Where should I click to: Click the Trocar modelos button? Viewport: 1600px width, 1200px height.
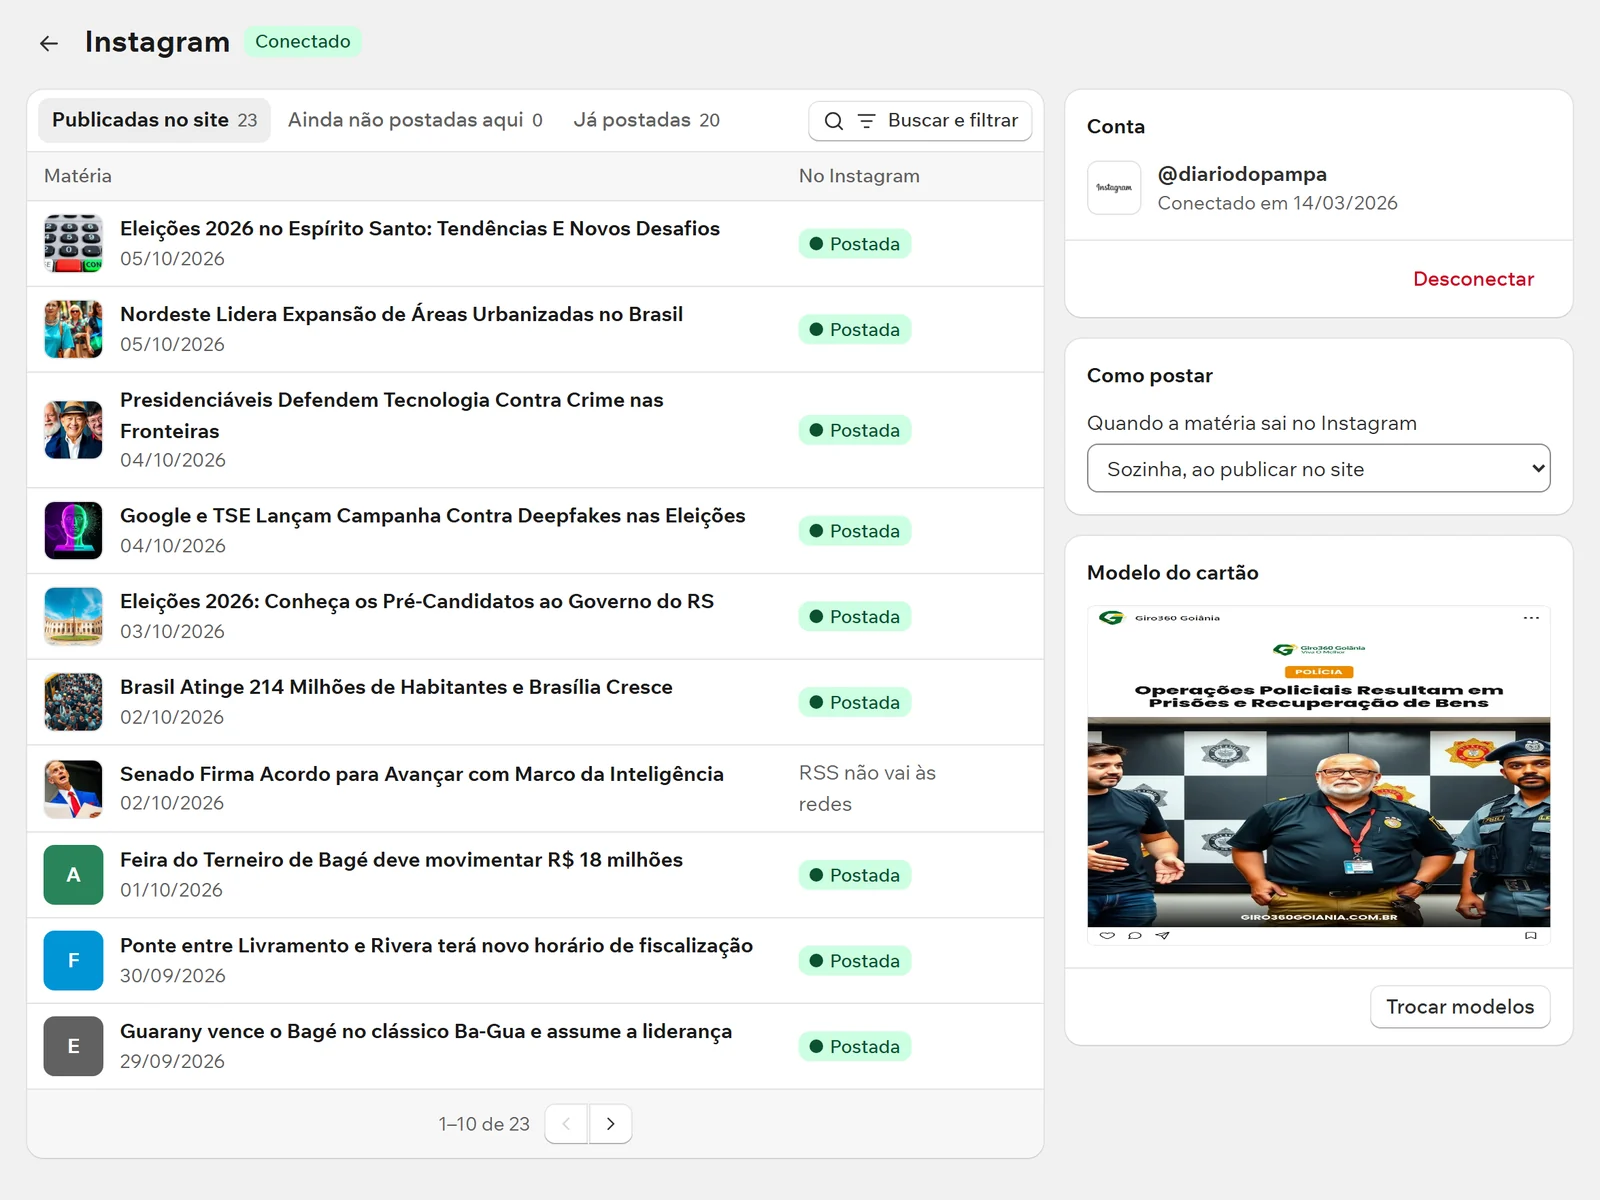1460,1007
